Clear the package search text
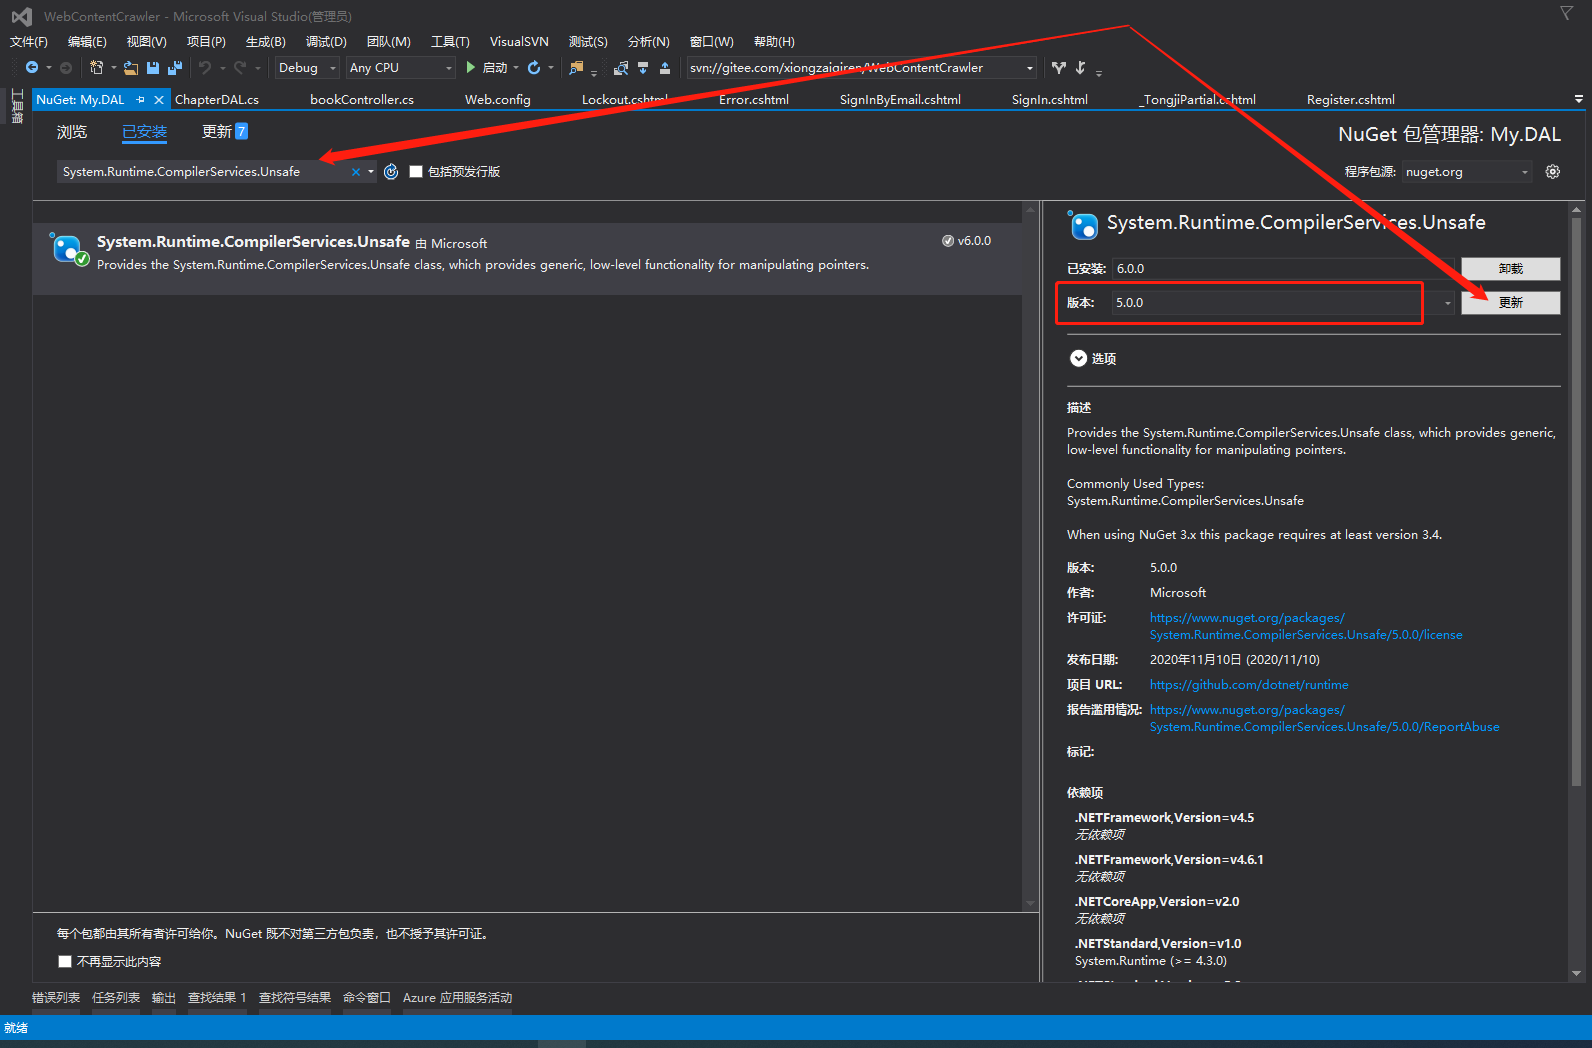 (x=355, y=172)
